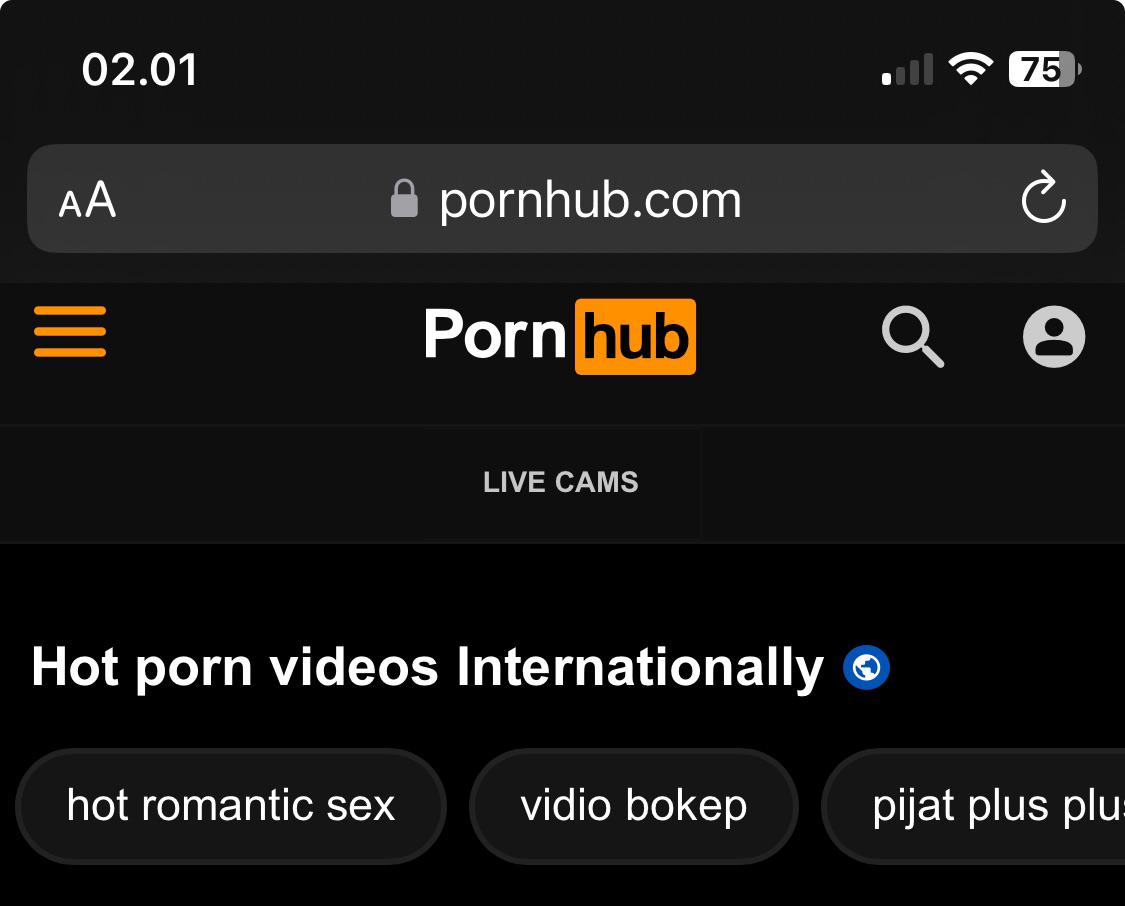Select the first search suggestion chip

tap(231, 806)
